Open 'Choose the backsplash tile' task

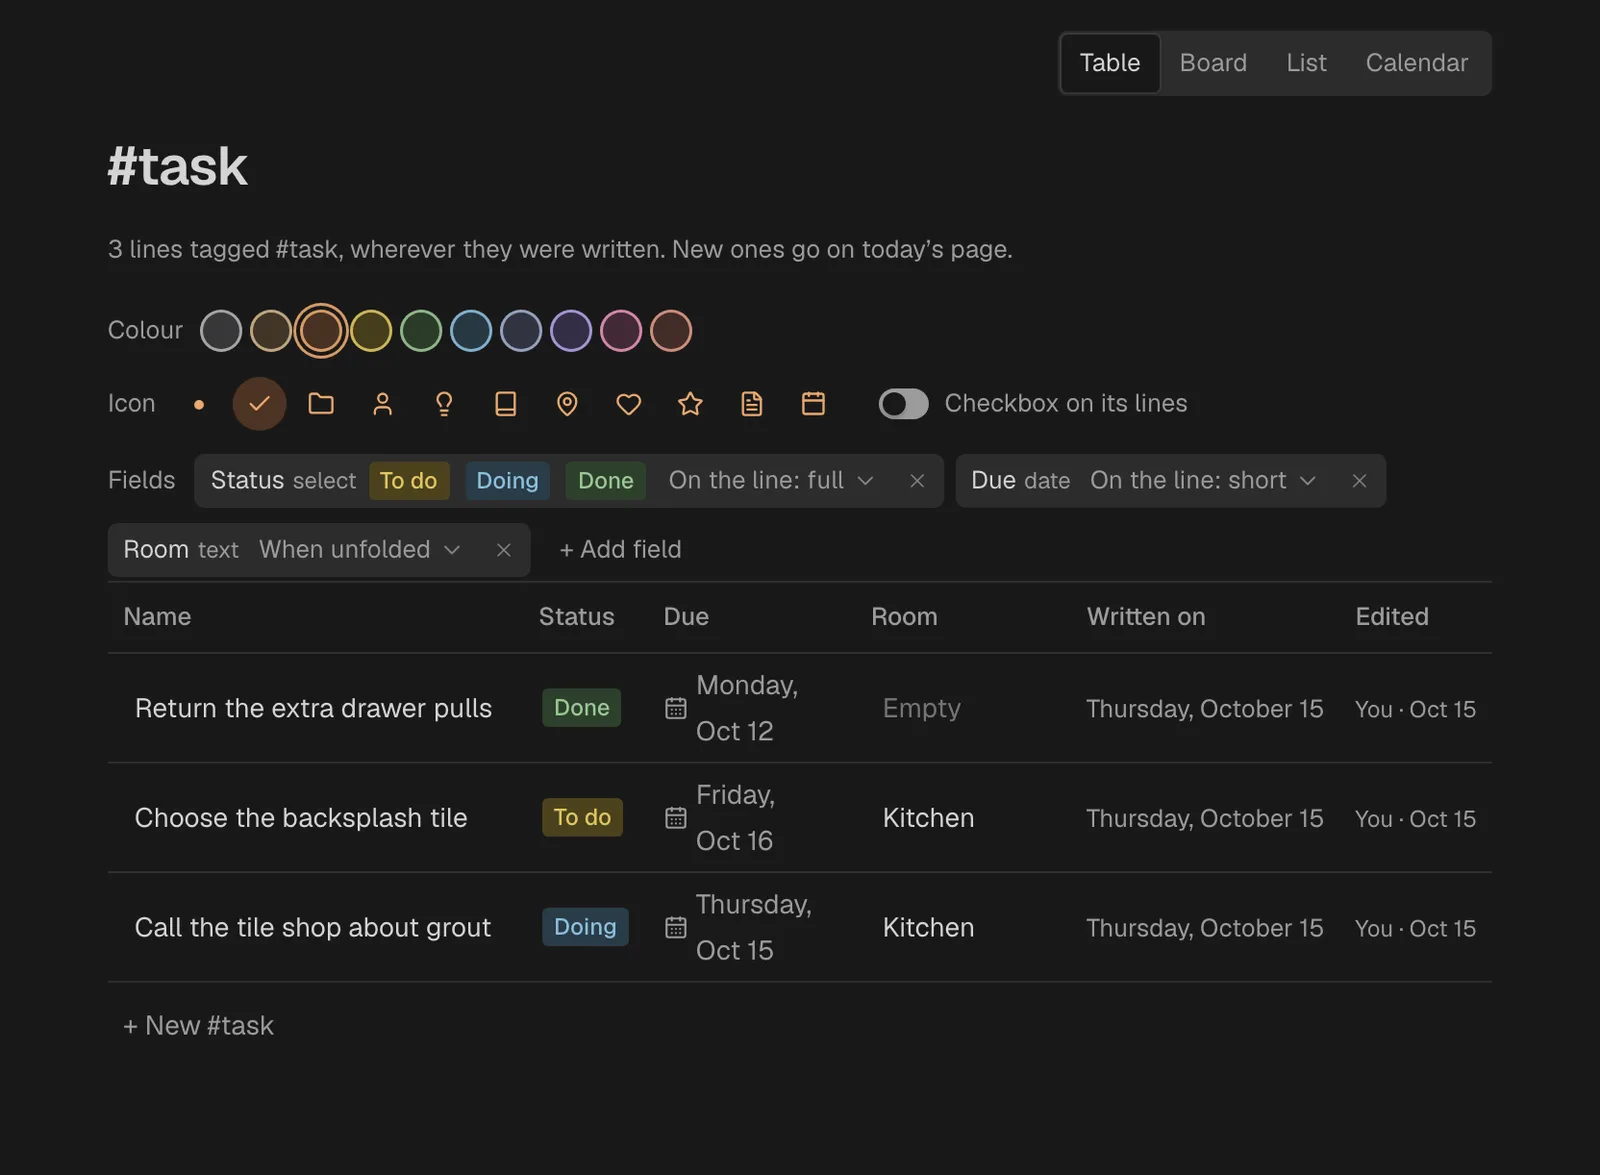click(301, 818)
